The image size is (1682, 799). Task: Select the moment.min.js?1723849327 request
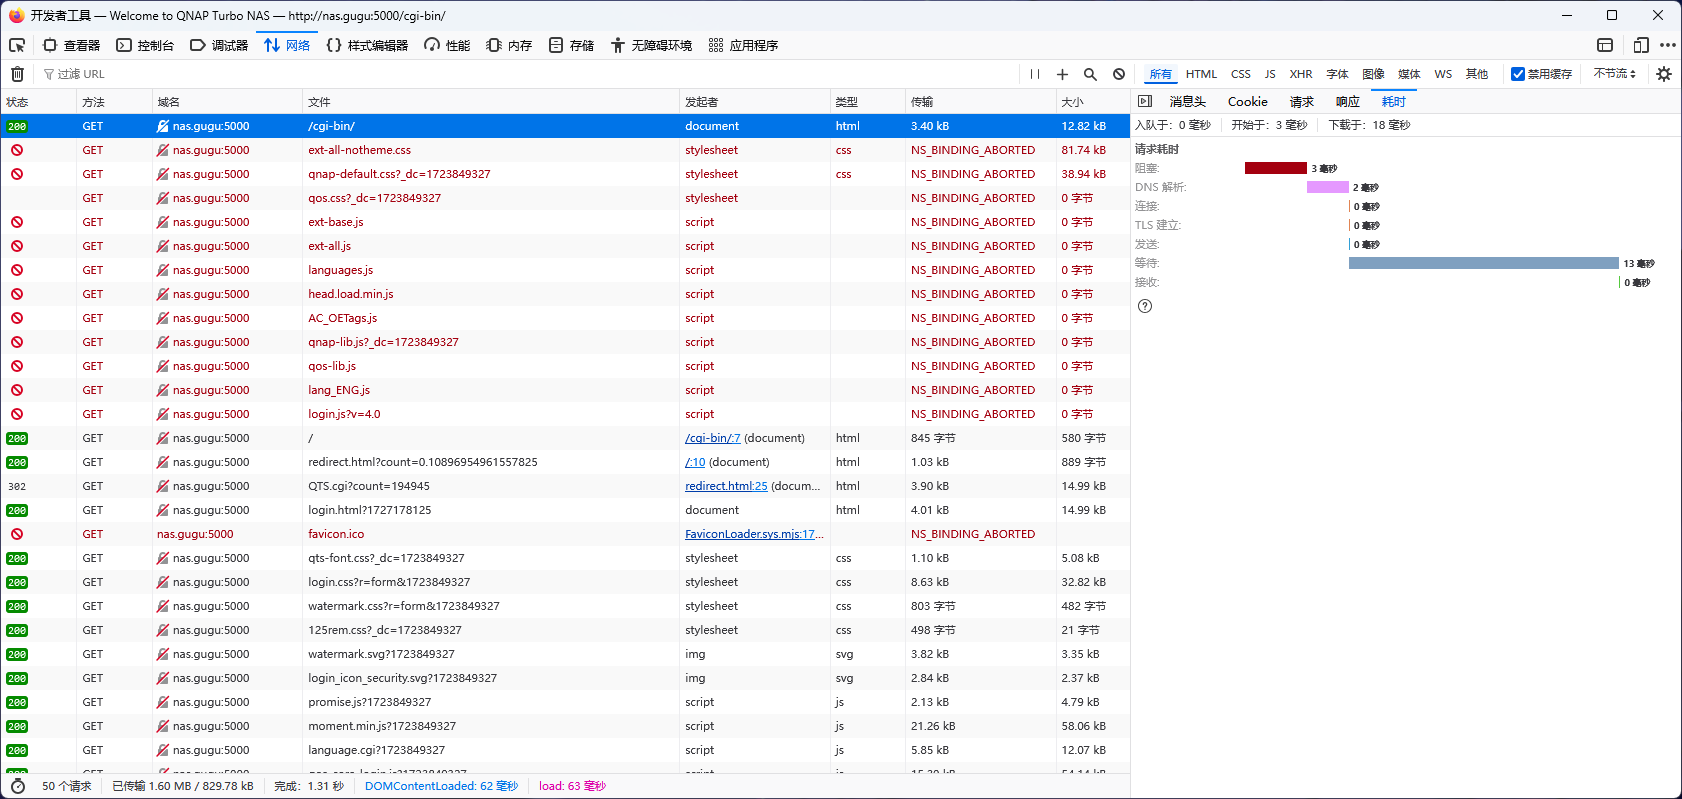pyautogui.click(x=565, y=726)
